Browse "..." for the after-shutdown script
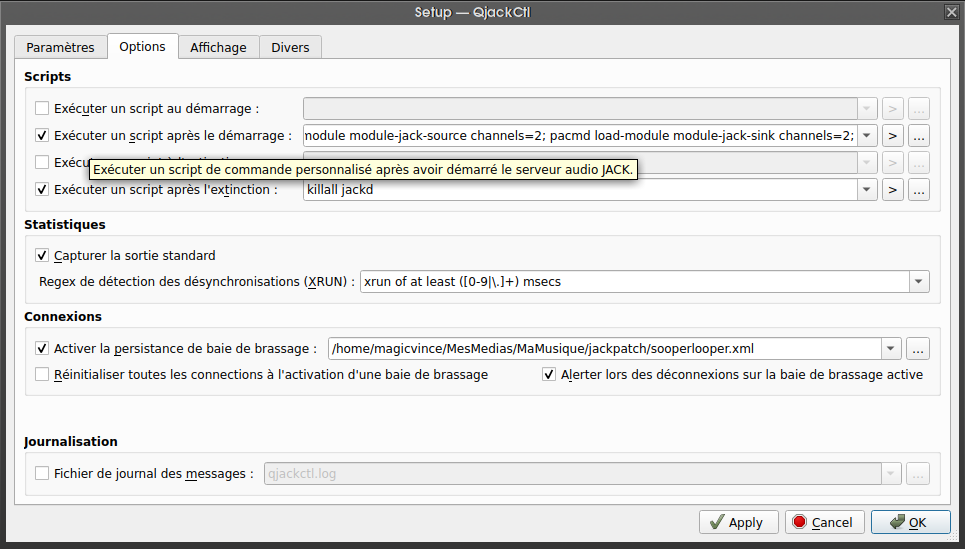Viewport: 965px width, 549px height. [x=919, y=189]
